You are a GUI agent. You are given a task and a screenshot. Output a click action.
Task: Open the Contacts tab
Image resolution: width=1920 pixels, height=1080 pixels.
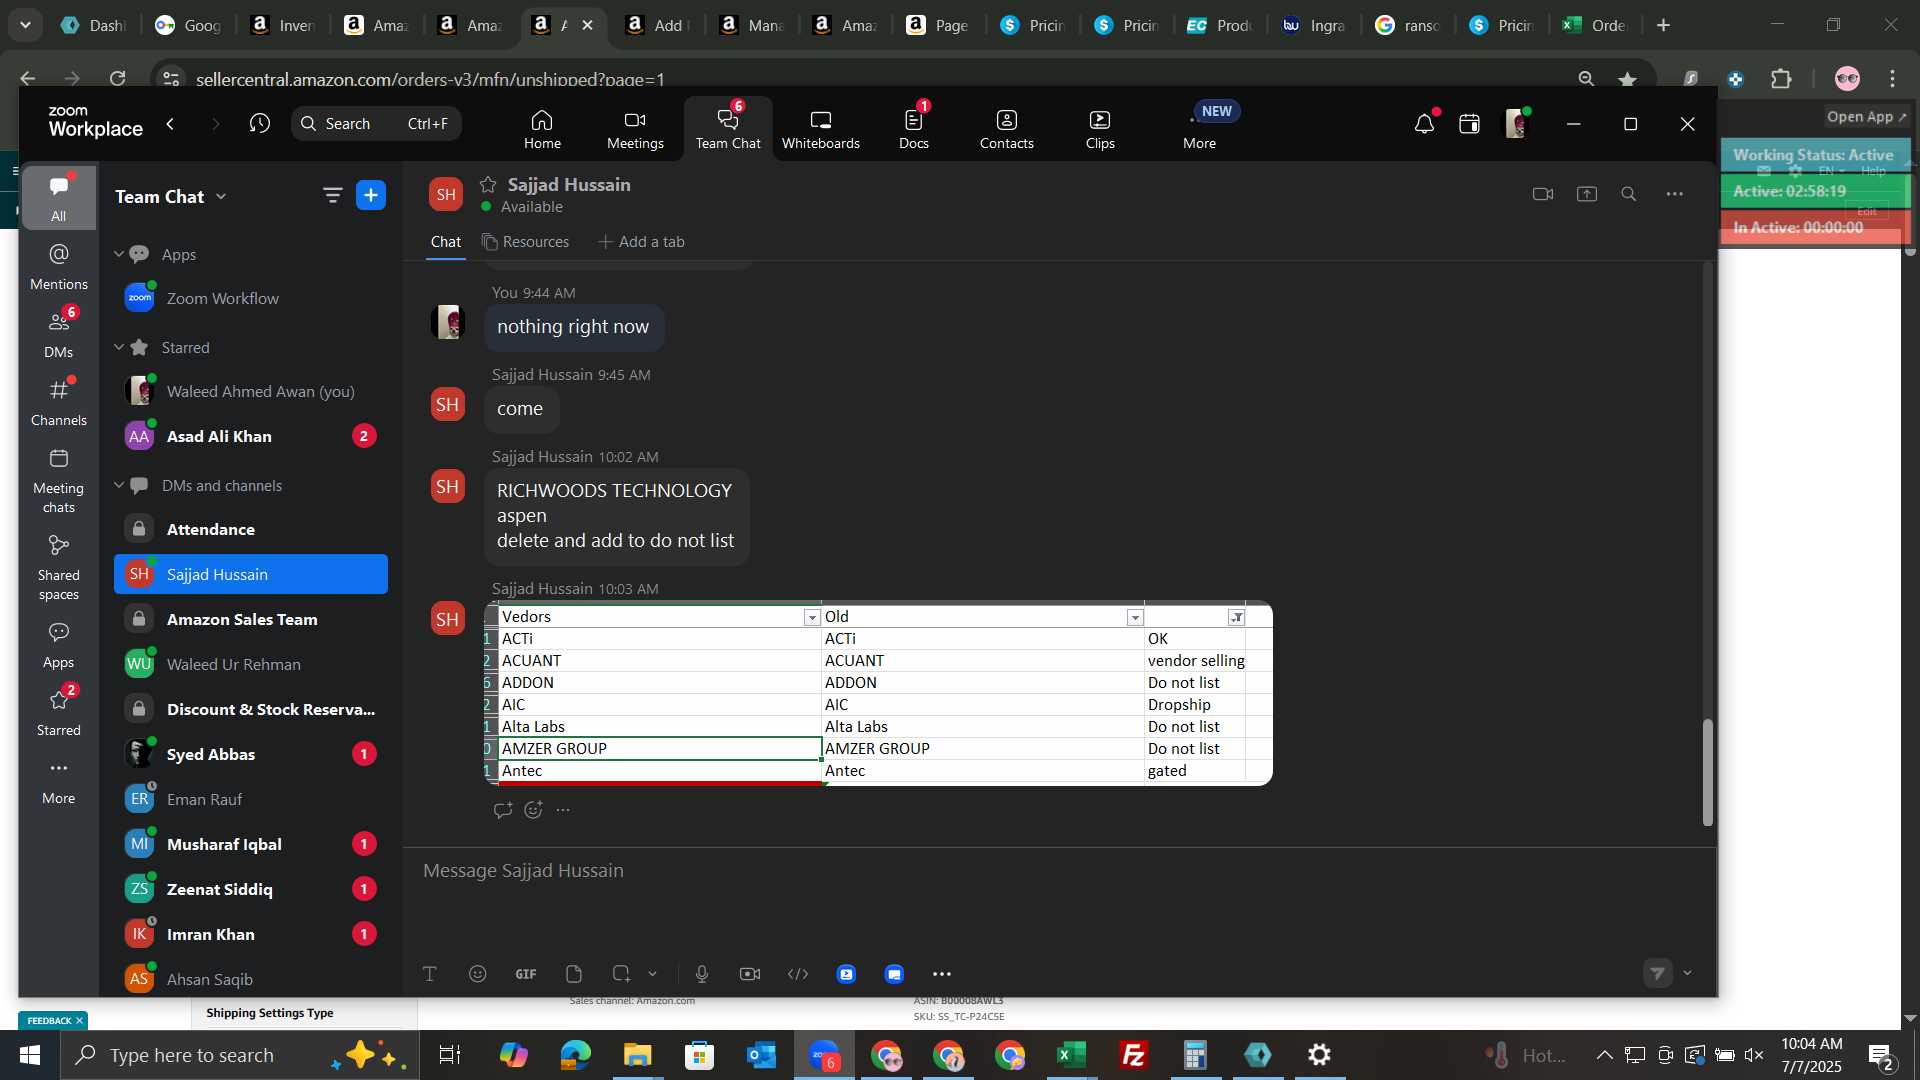[x=1006, y=129]
